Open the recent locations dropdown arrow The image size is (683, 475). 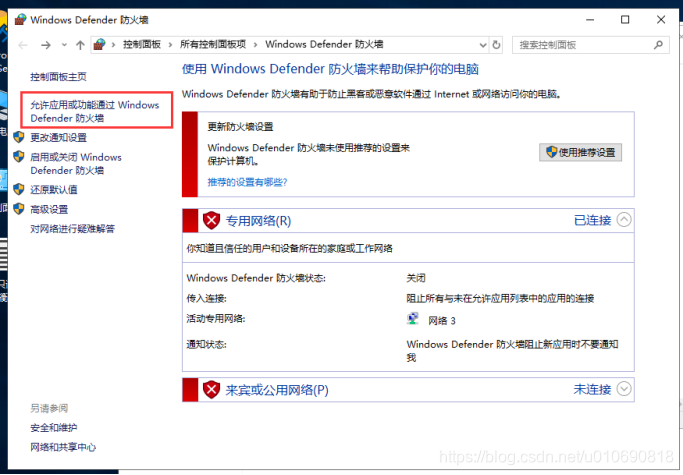[x=64, y=44]
